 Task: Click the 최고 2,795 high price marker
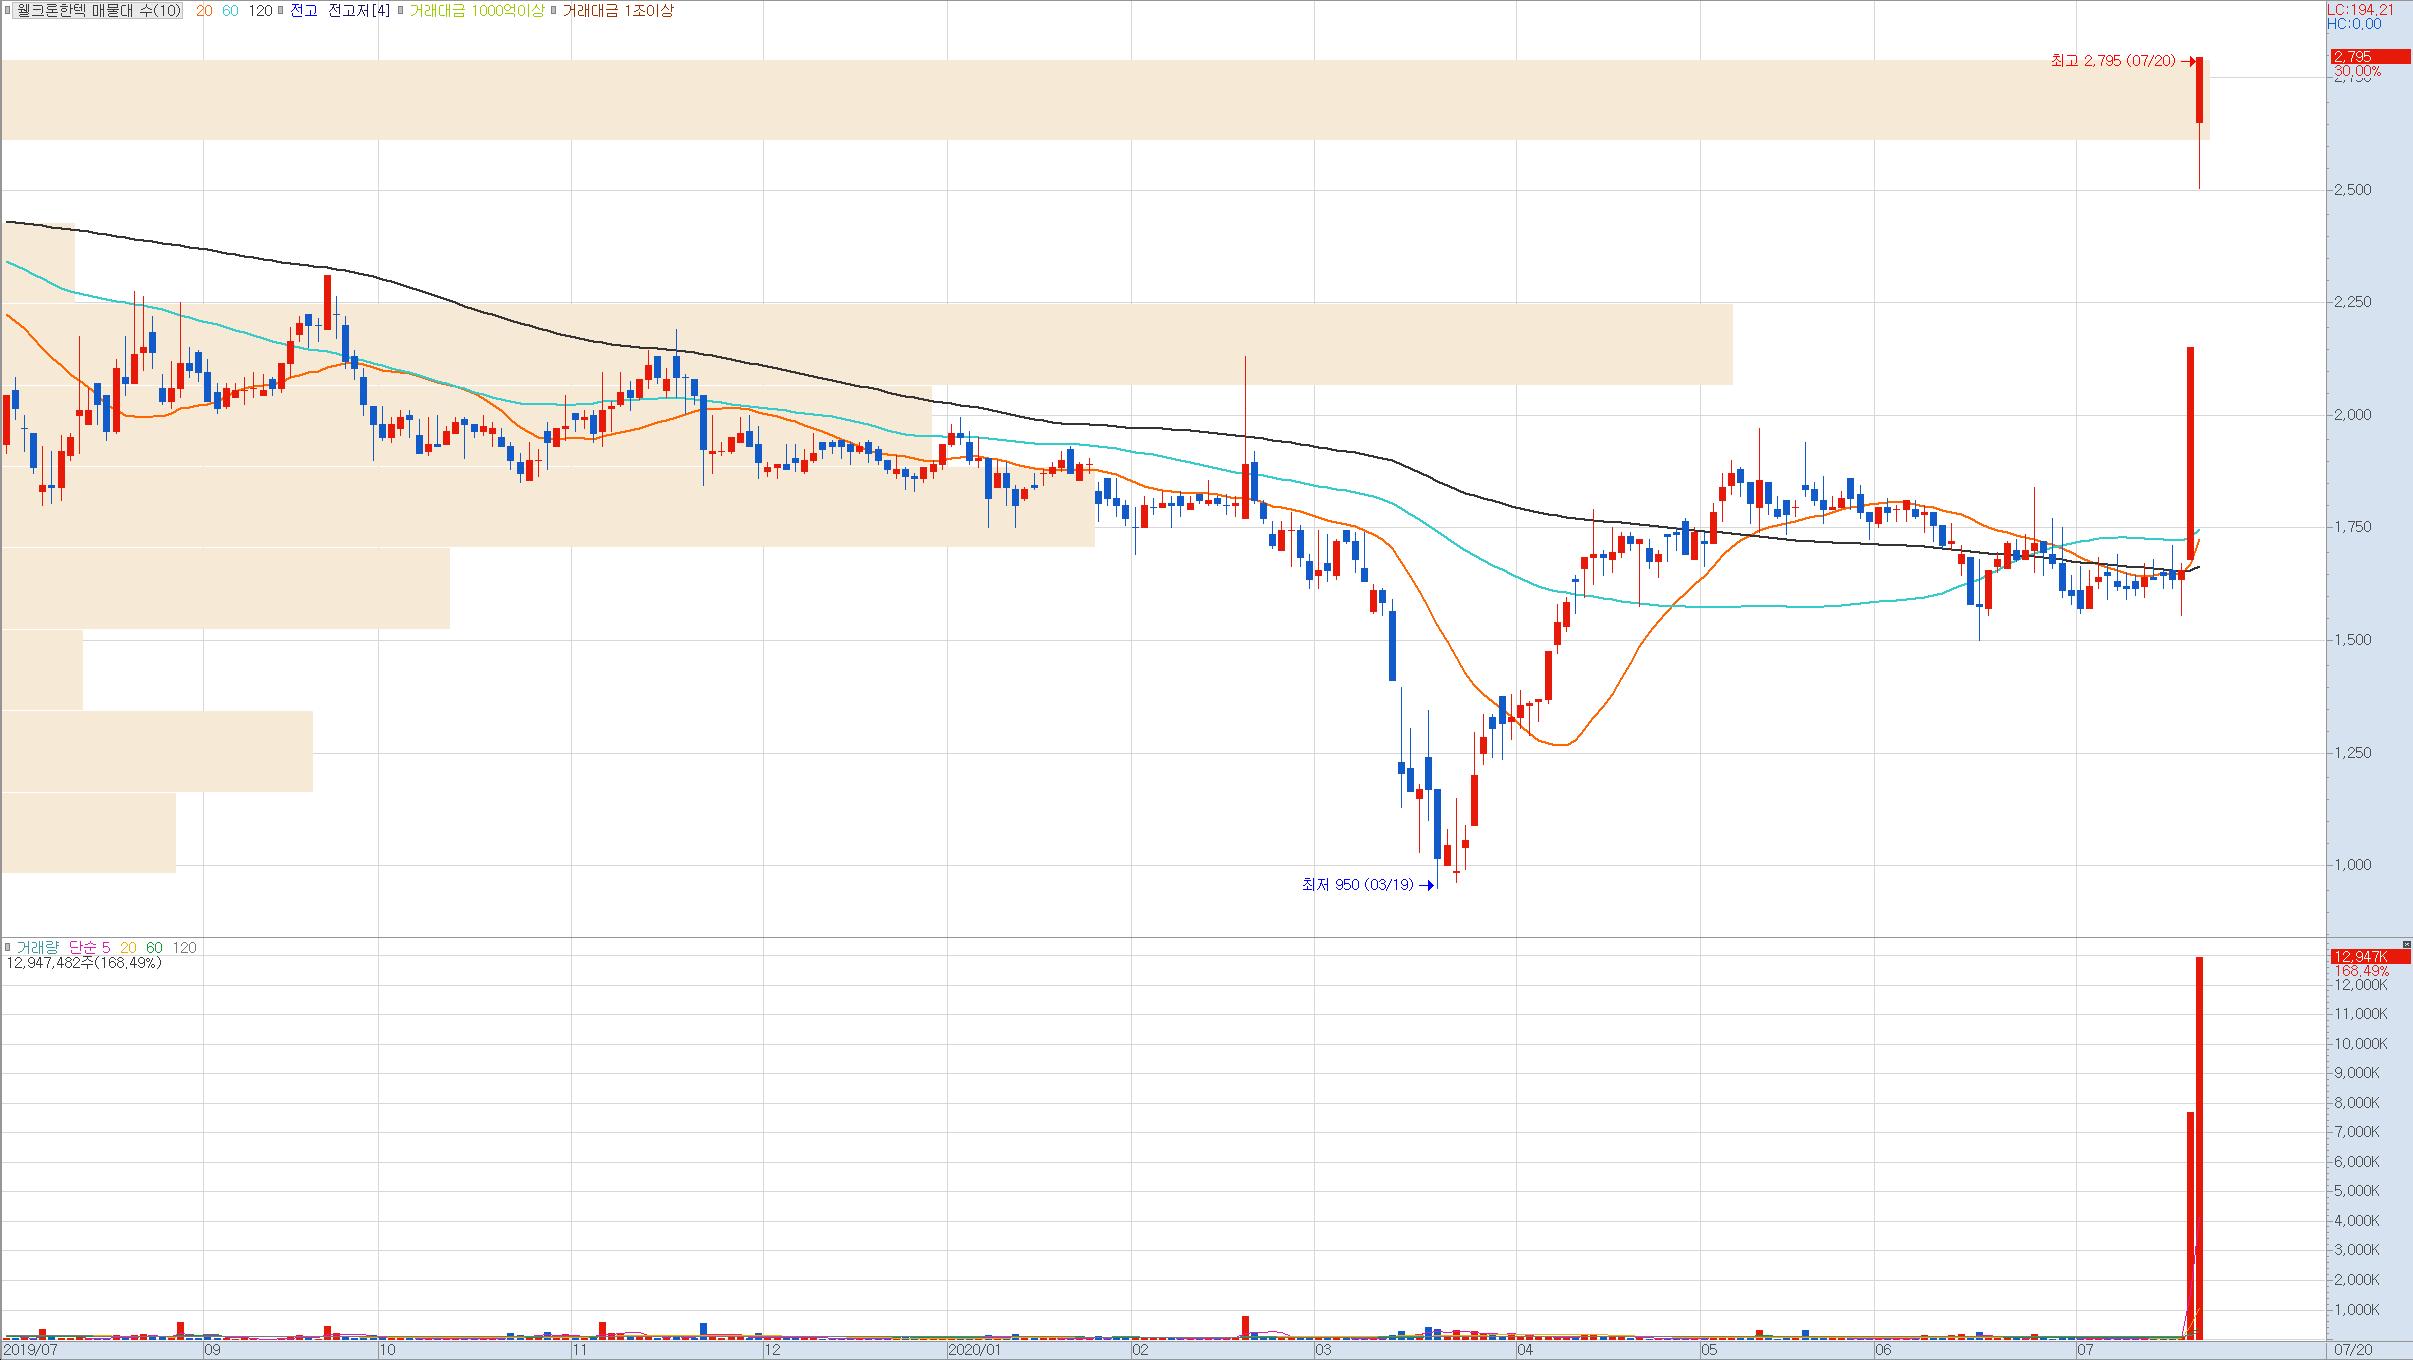tap(2112, 61)
